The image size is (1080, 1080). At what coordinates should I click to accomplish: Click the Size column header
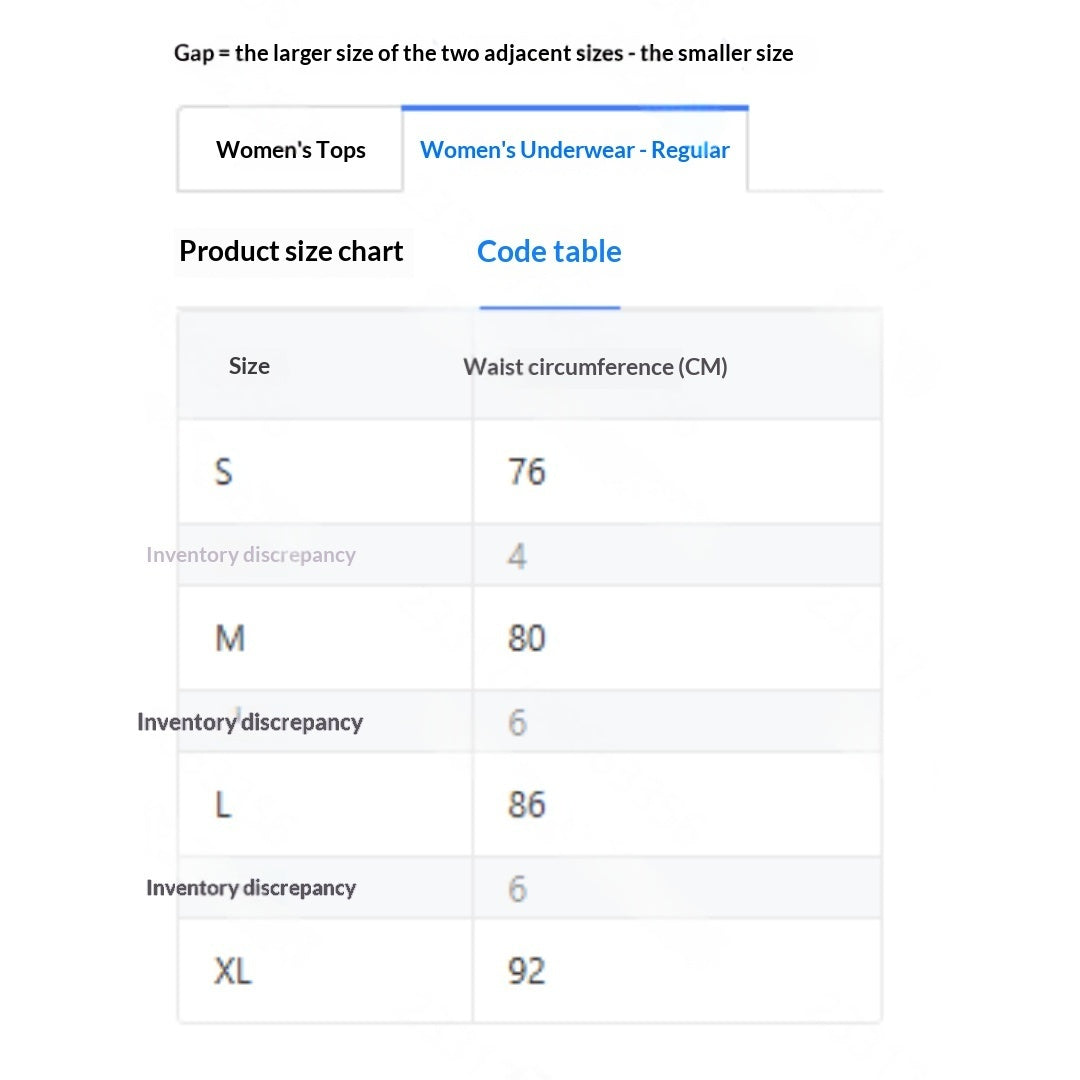(x=249, y=366)
